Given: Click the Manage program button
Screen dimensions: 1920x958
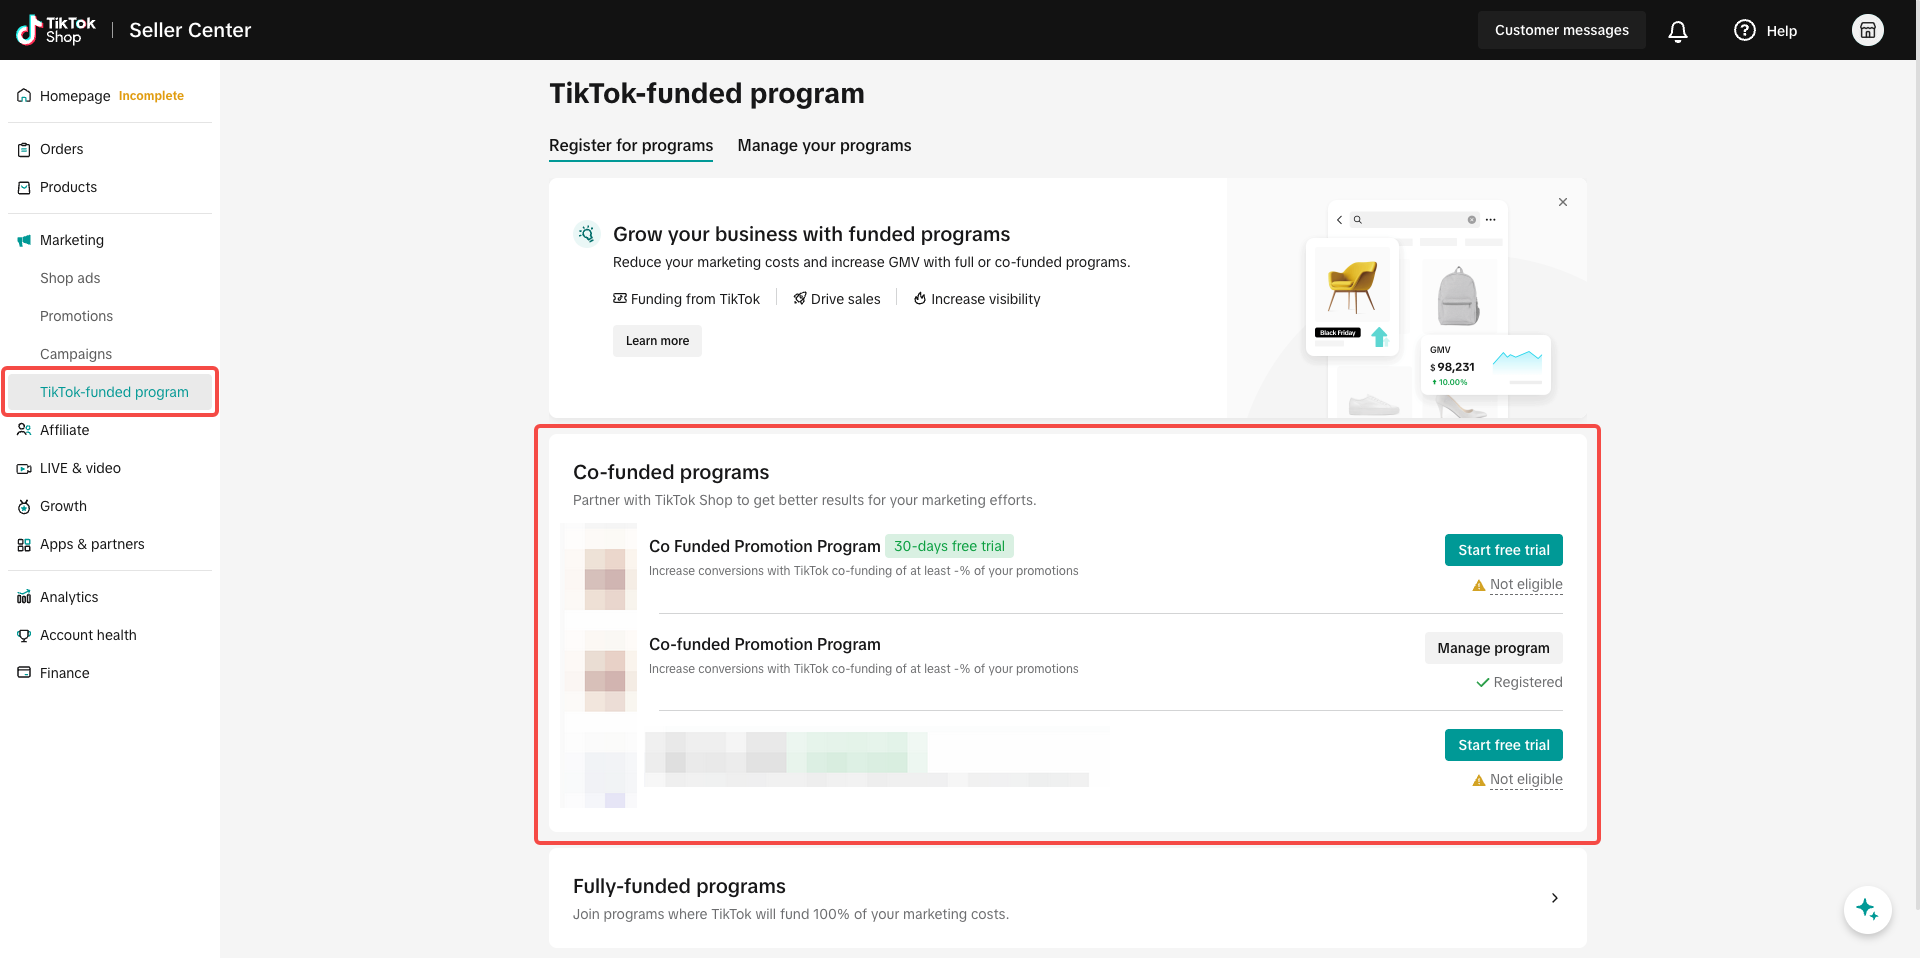Looking at the screenshot, I should (x=1493, y=648).
